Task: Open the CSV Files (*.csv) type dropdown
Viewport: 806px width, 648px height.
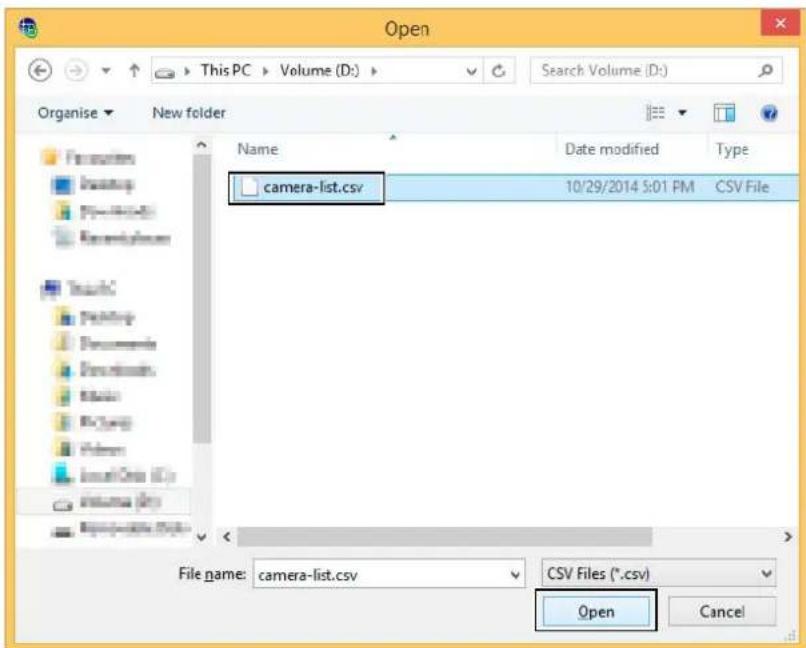Action: 658,573
